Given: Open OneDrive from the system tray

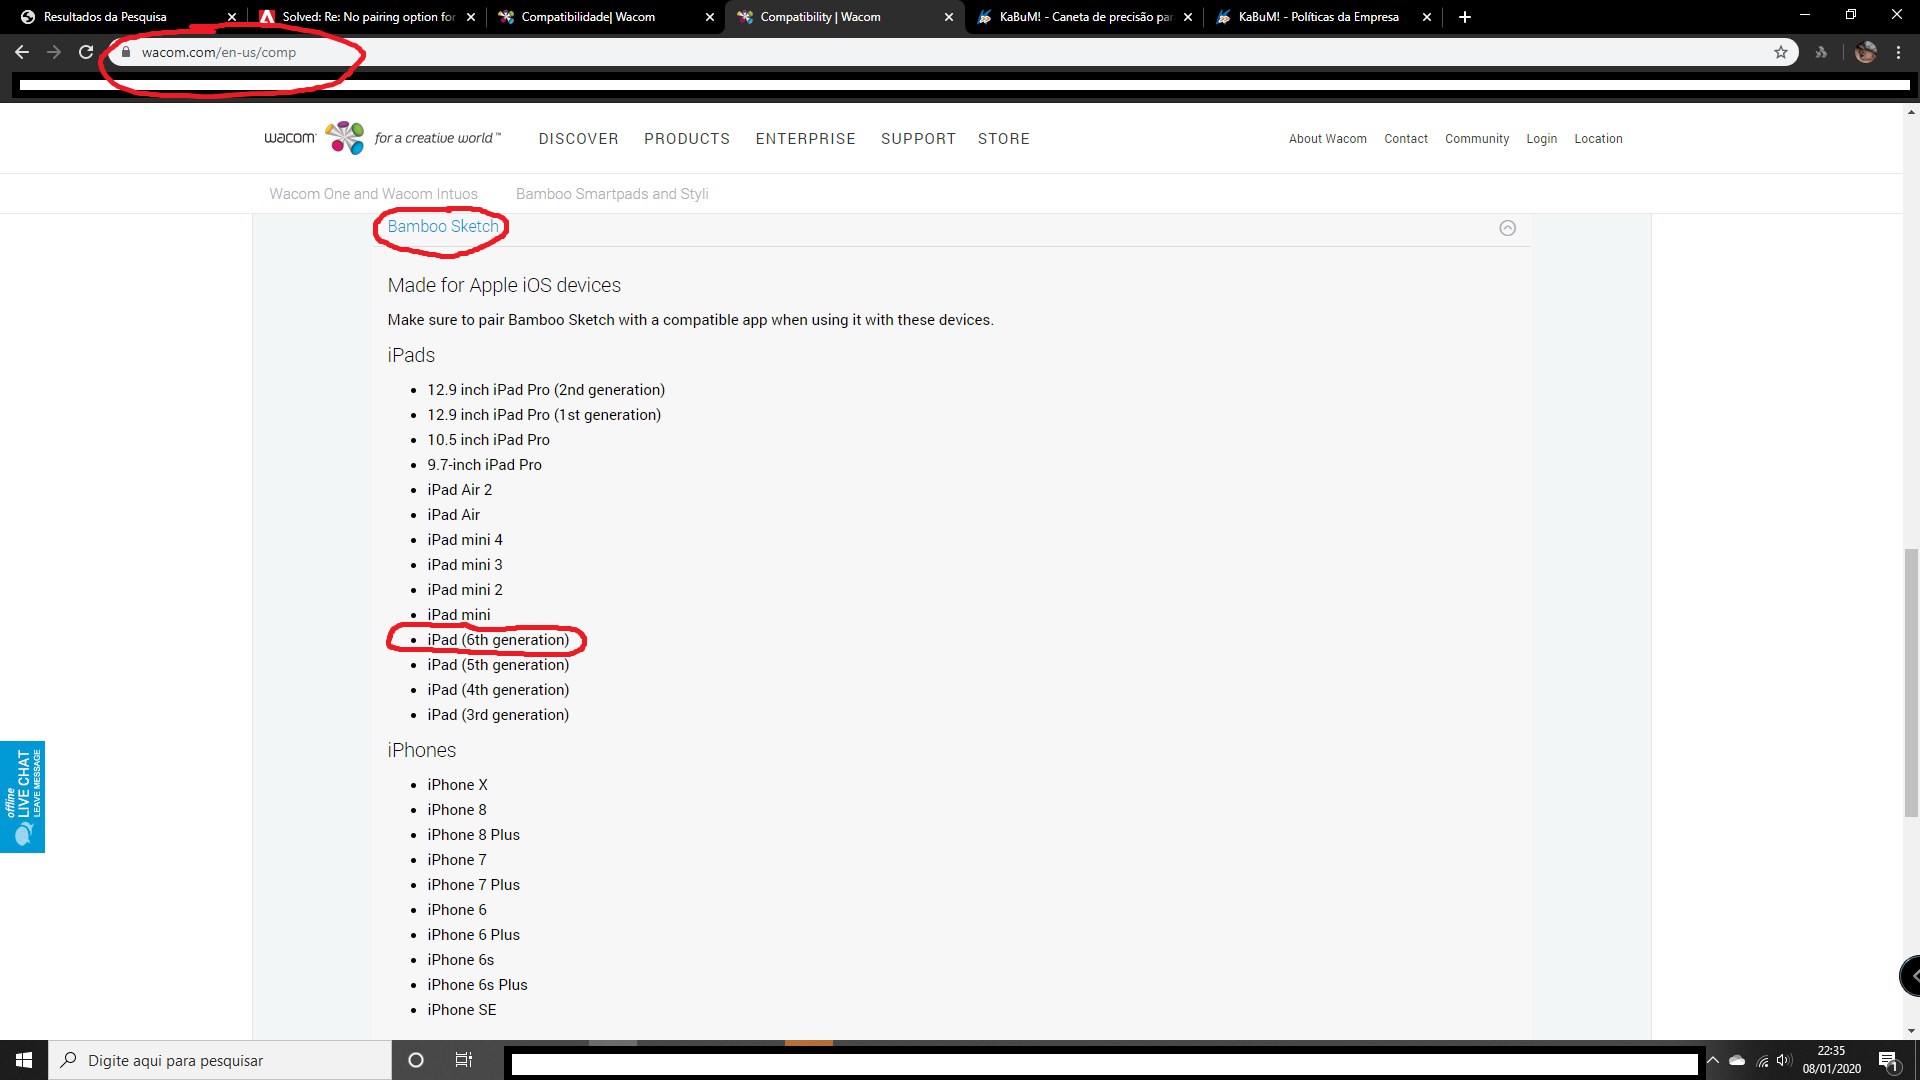Looking at the screenshot, I should pos(1738,1060).
